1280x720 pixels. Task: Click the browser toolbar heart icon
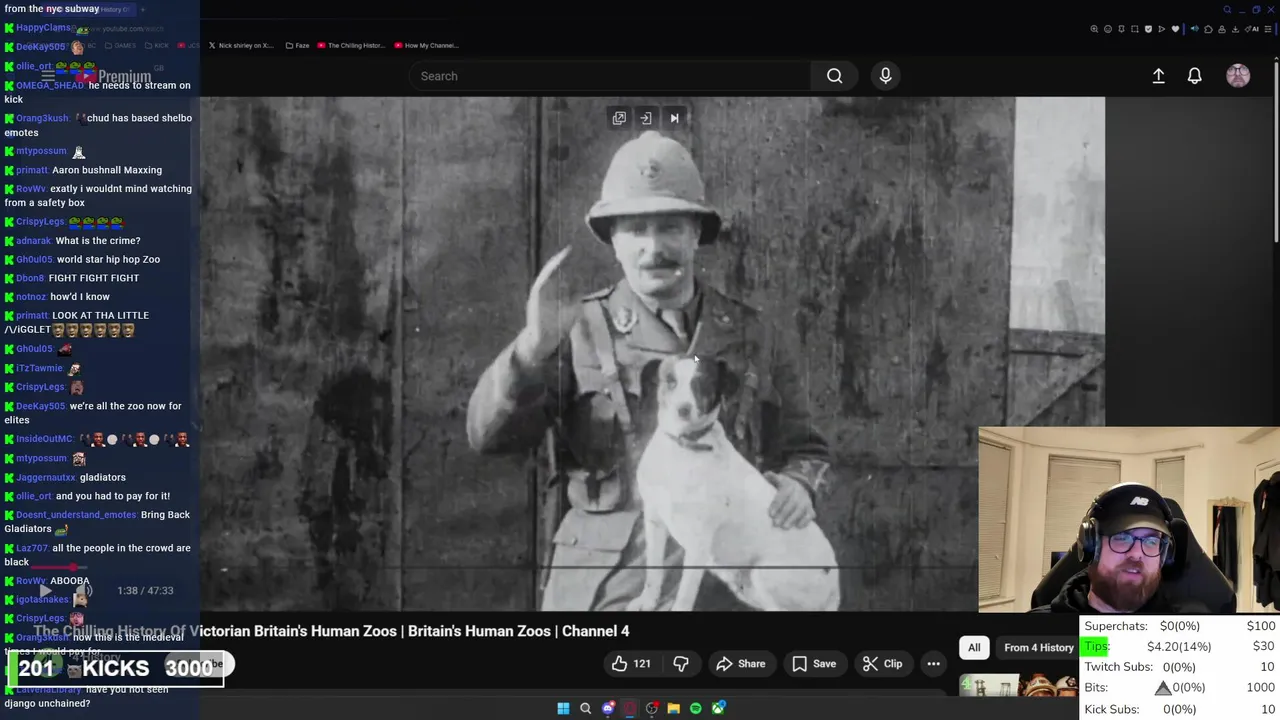tap(1175, 29)
